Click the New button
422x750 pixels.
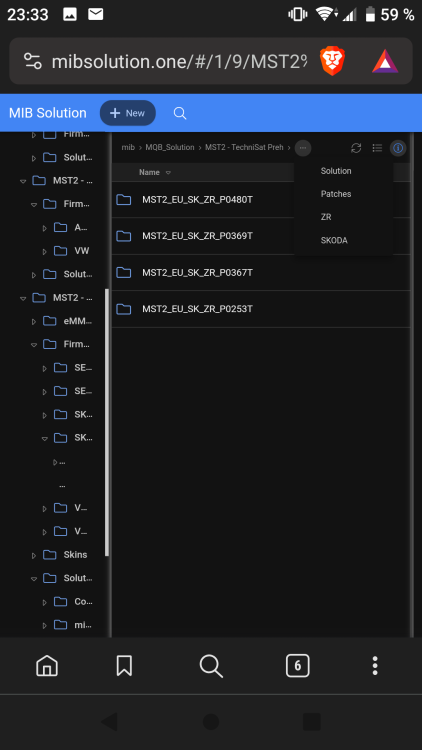(128, 113)
